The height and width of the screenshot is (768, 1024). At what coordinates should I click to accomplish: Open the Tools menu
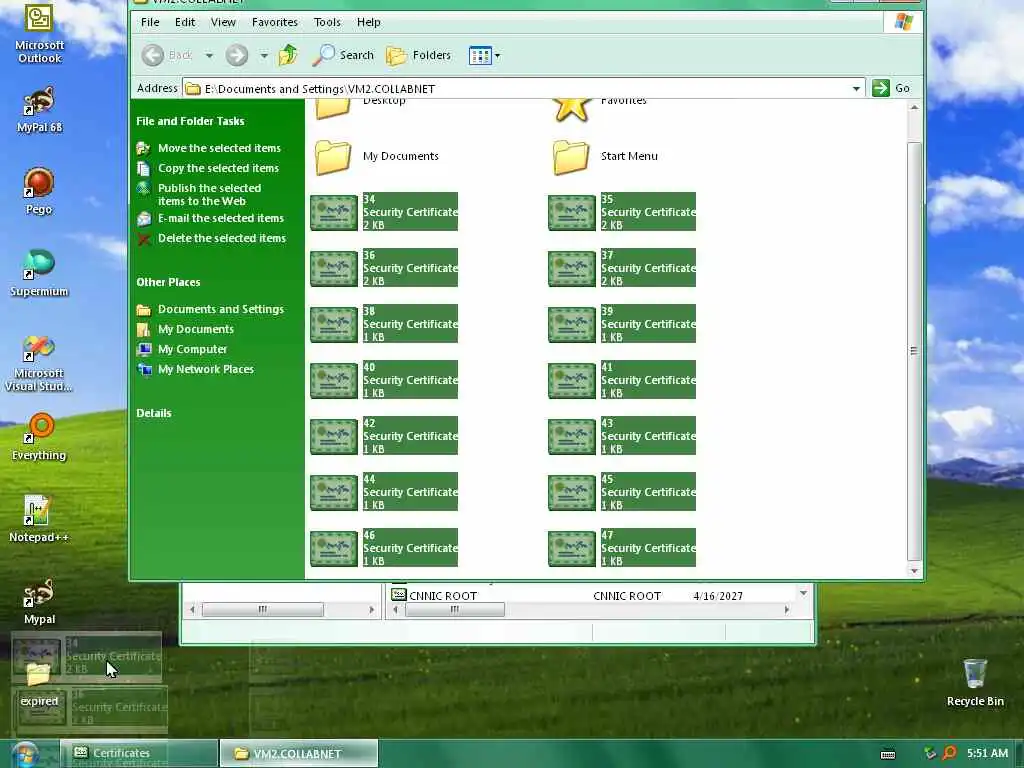327,22
